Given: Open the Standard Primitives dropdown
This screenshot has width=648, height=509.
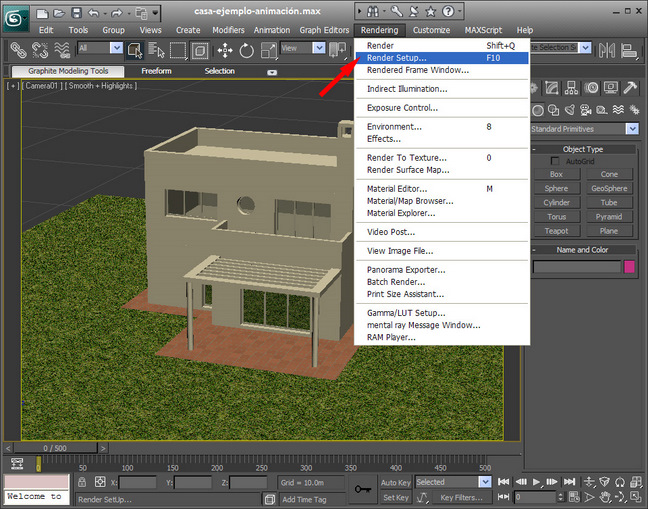Looking at the screenshot, I should tap(632, 129).
